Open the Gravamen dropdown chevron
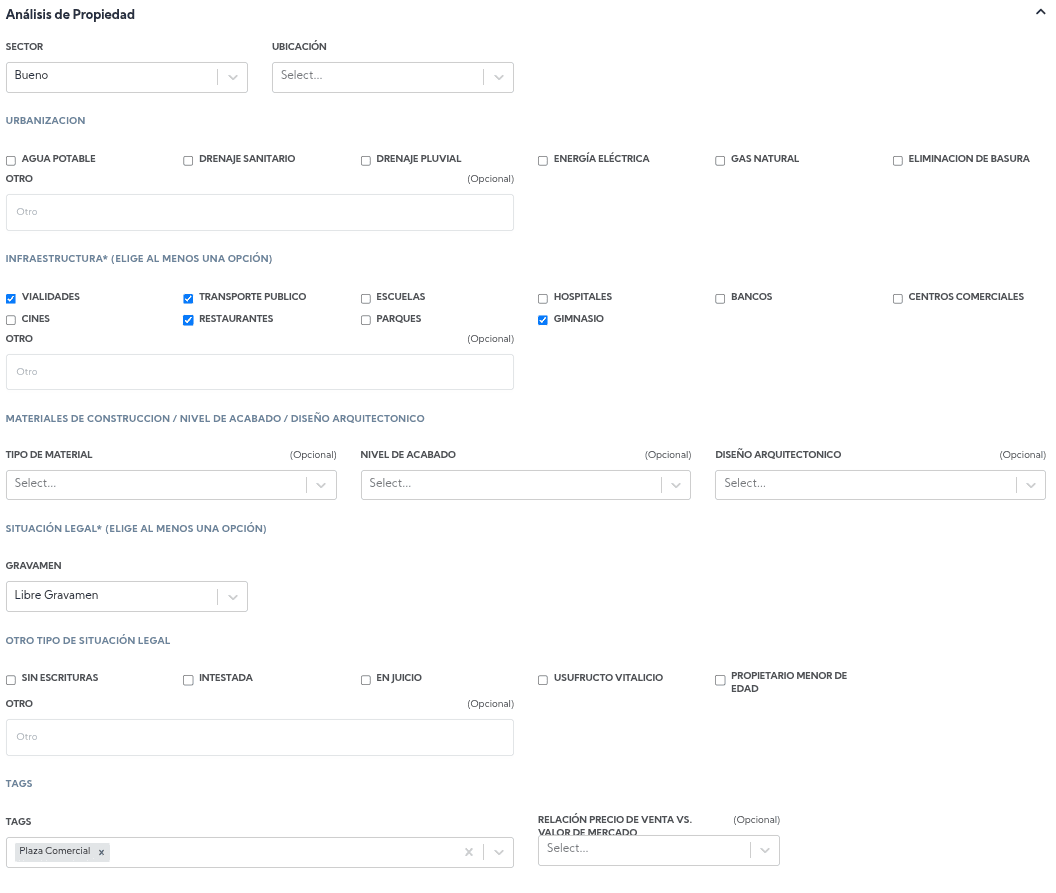Screen dimensions: 1056x893 pos(232,597)
